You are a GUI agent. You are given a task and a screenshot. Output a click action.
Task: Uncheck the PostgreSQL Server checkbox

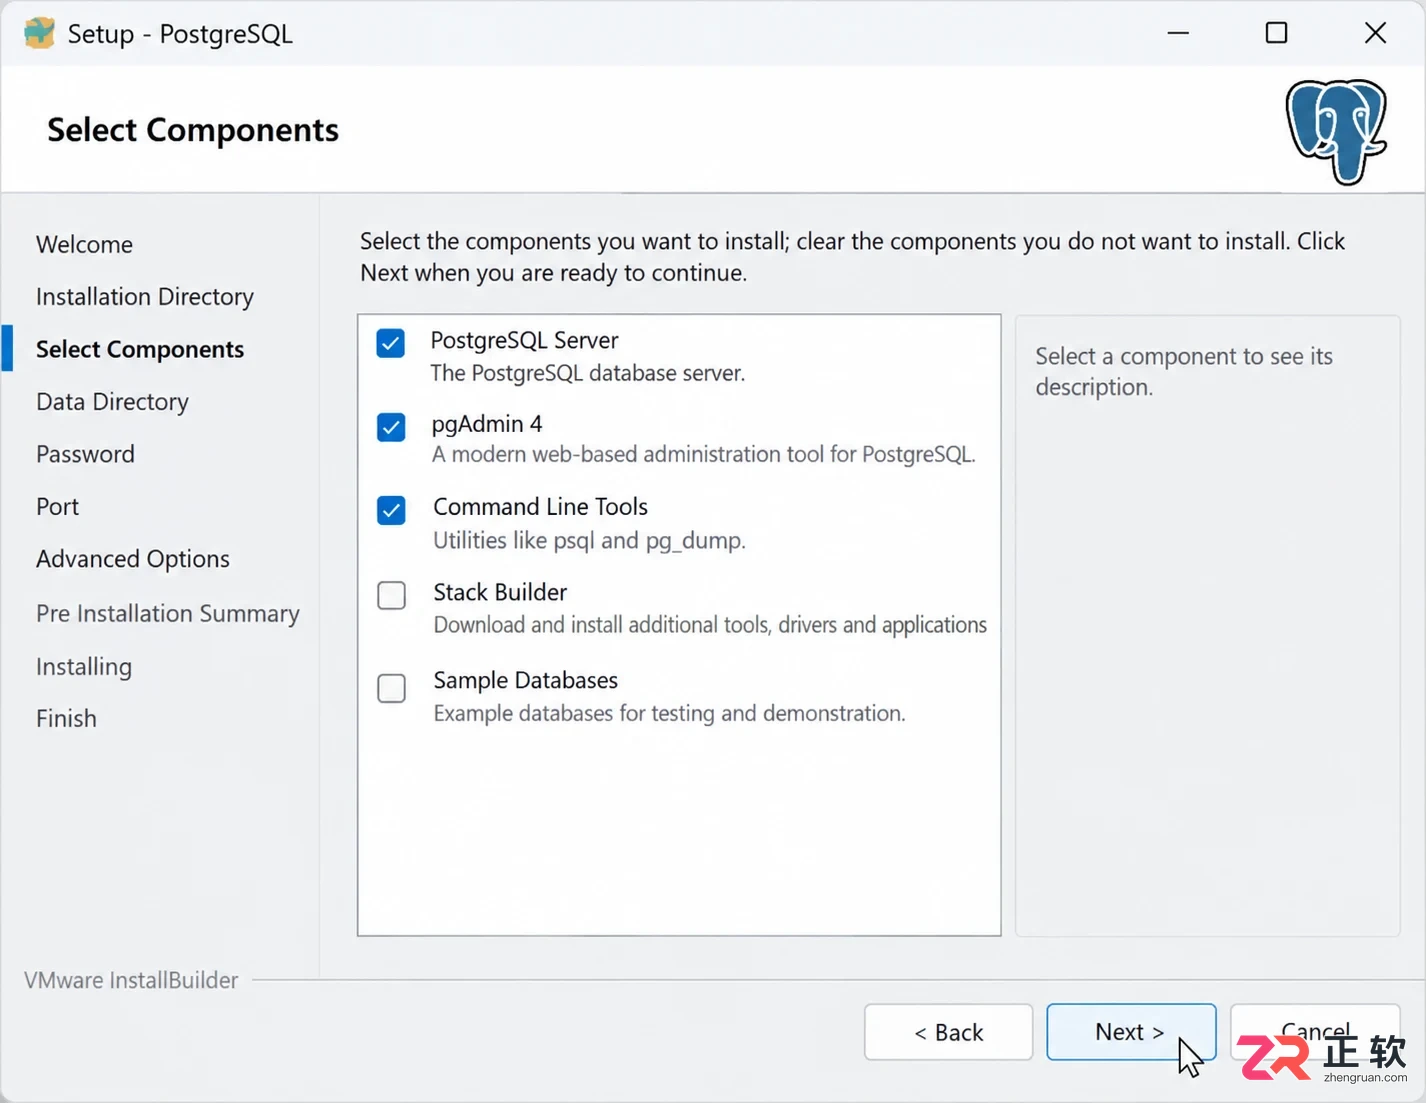point(391,343)
